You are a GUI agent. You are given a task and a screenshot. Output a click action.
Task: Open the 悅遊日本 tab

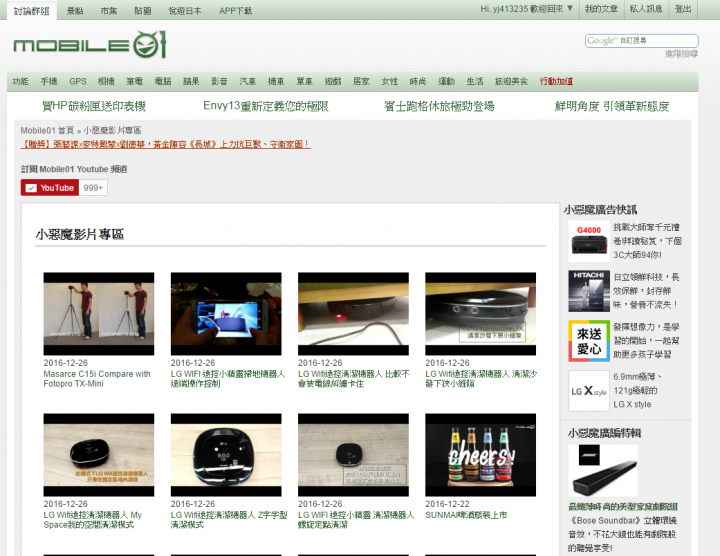pyautogui.click(x=185, y=11)
